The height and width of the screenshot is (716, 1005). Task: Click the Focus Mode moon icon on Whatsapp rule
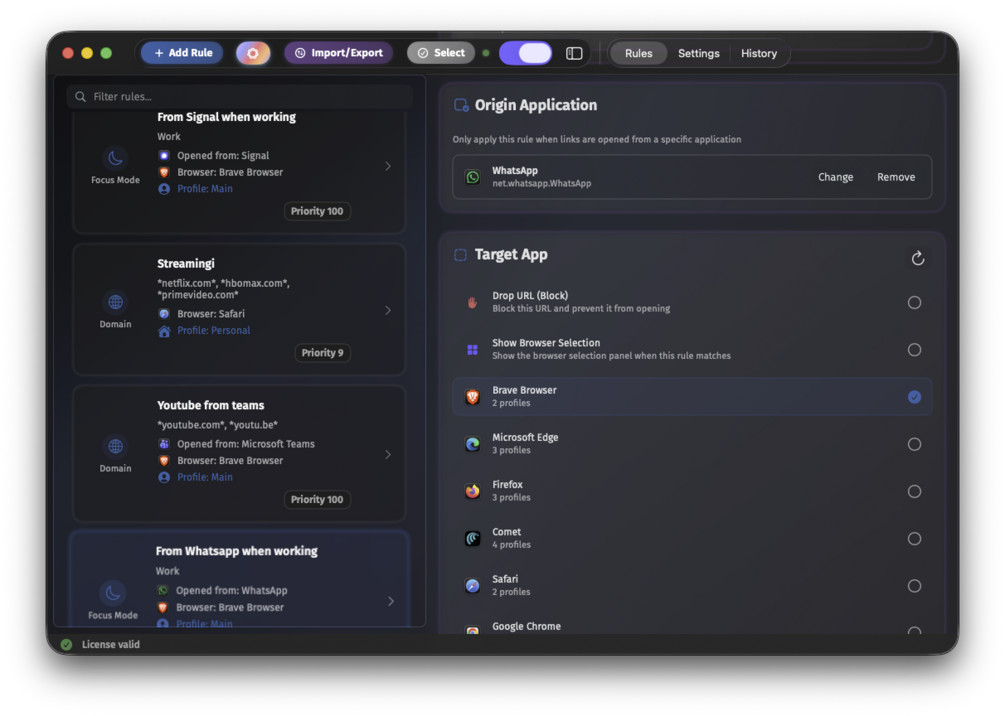click(113, 593)
